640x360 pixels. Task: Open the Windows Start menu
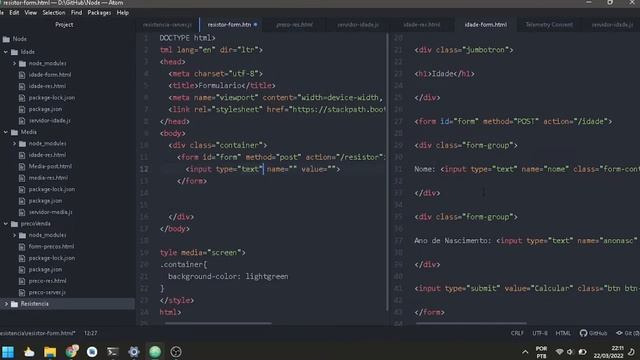tap(8, 351)
